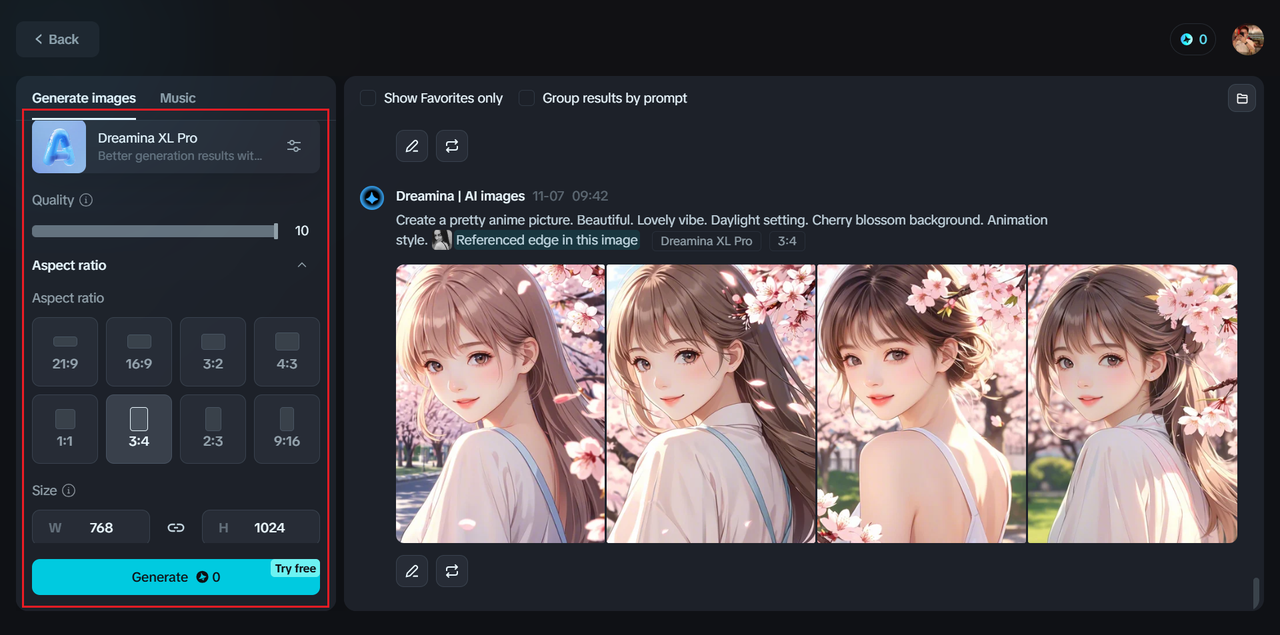Open the second generated anime image
Viewport: 1280px width, 635px height.
pyautogui.click(x=711, y=404)
